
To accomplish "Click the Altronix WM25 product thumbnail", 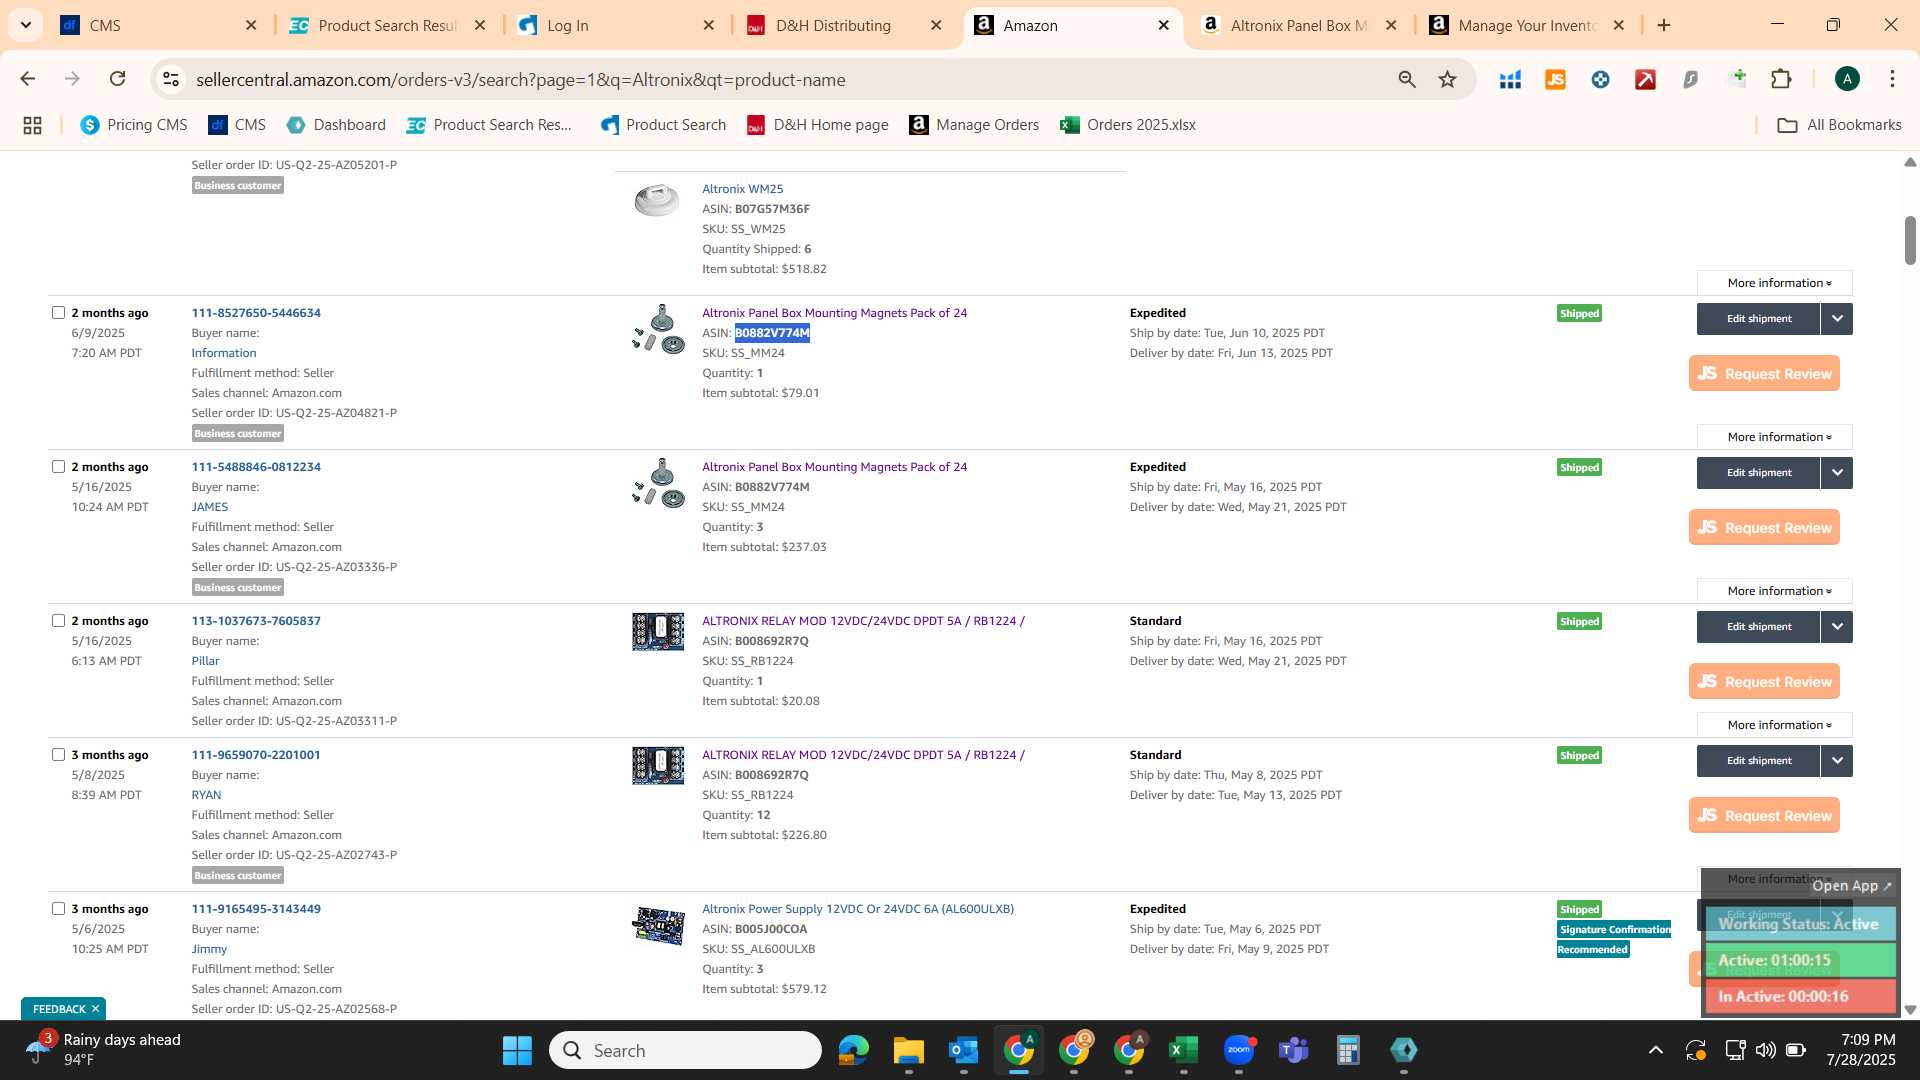I will [657, 200].
